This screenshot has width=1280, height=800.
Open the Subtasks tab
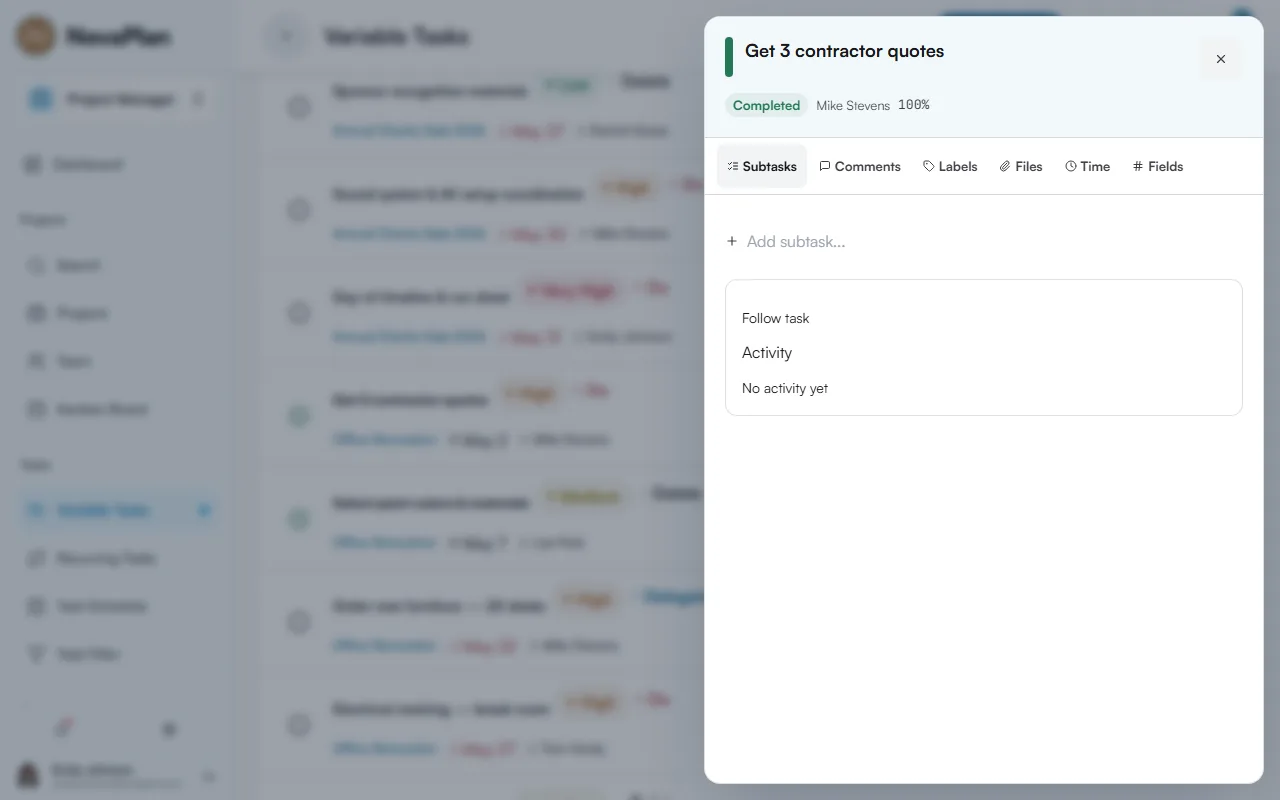pyautogui.click(x=762, y=166)
